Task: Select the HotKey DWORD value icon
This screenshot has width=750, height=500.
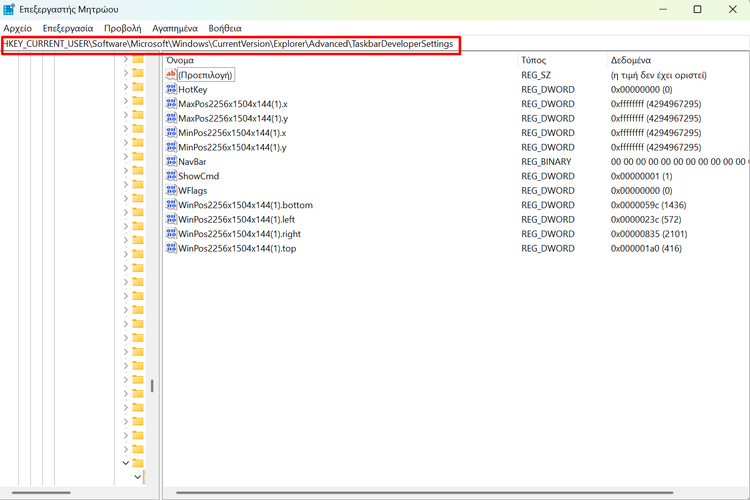Action: 171,89
